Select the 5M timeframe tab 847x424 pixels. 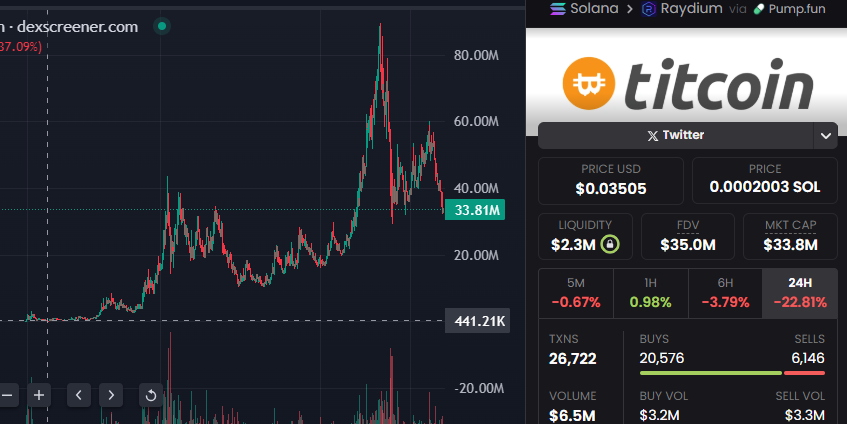576,293
